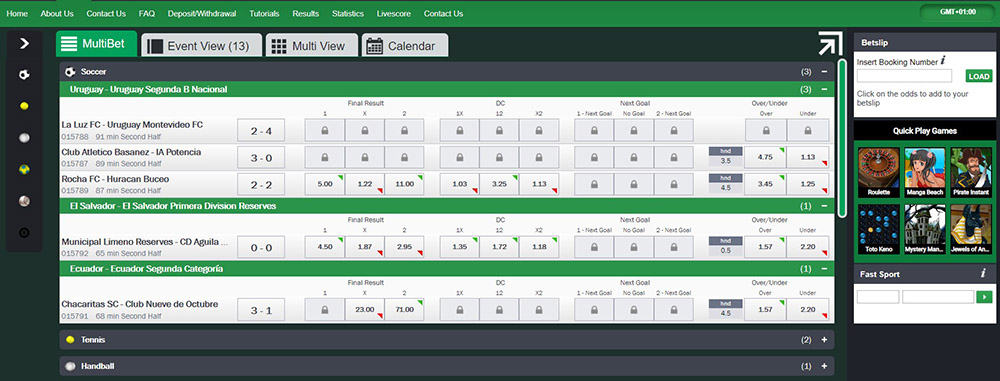Image resolution: width=1000 pixels, height=381 pixels.
Task: Open Rocha FC - Huracan Buceo match
Action: (115, 179)
